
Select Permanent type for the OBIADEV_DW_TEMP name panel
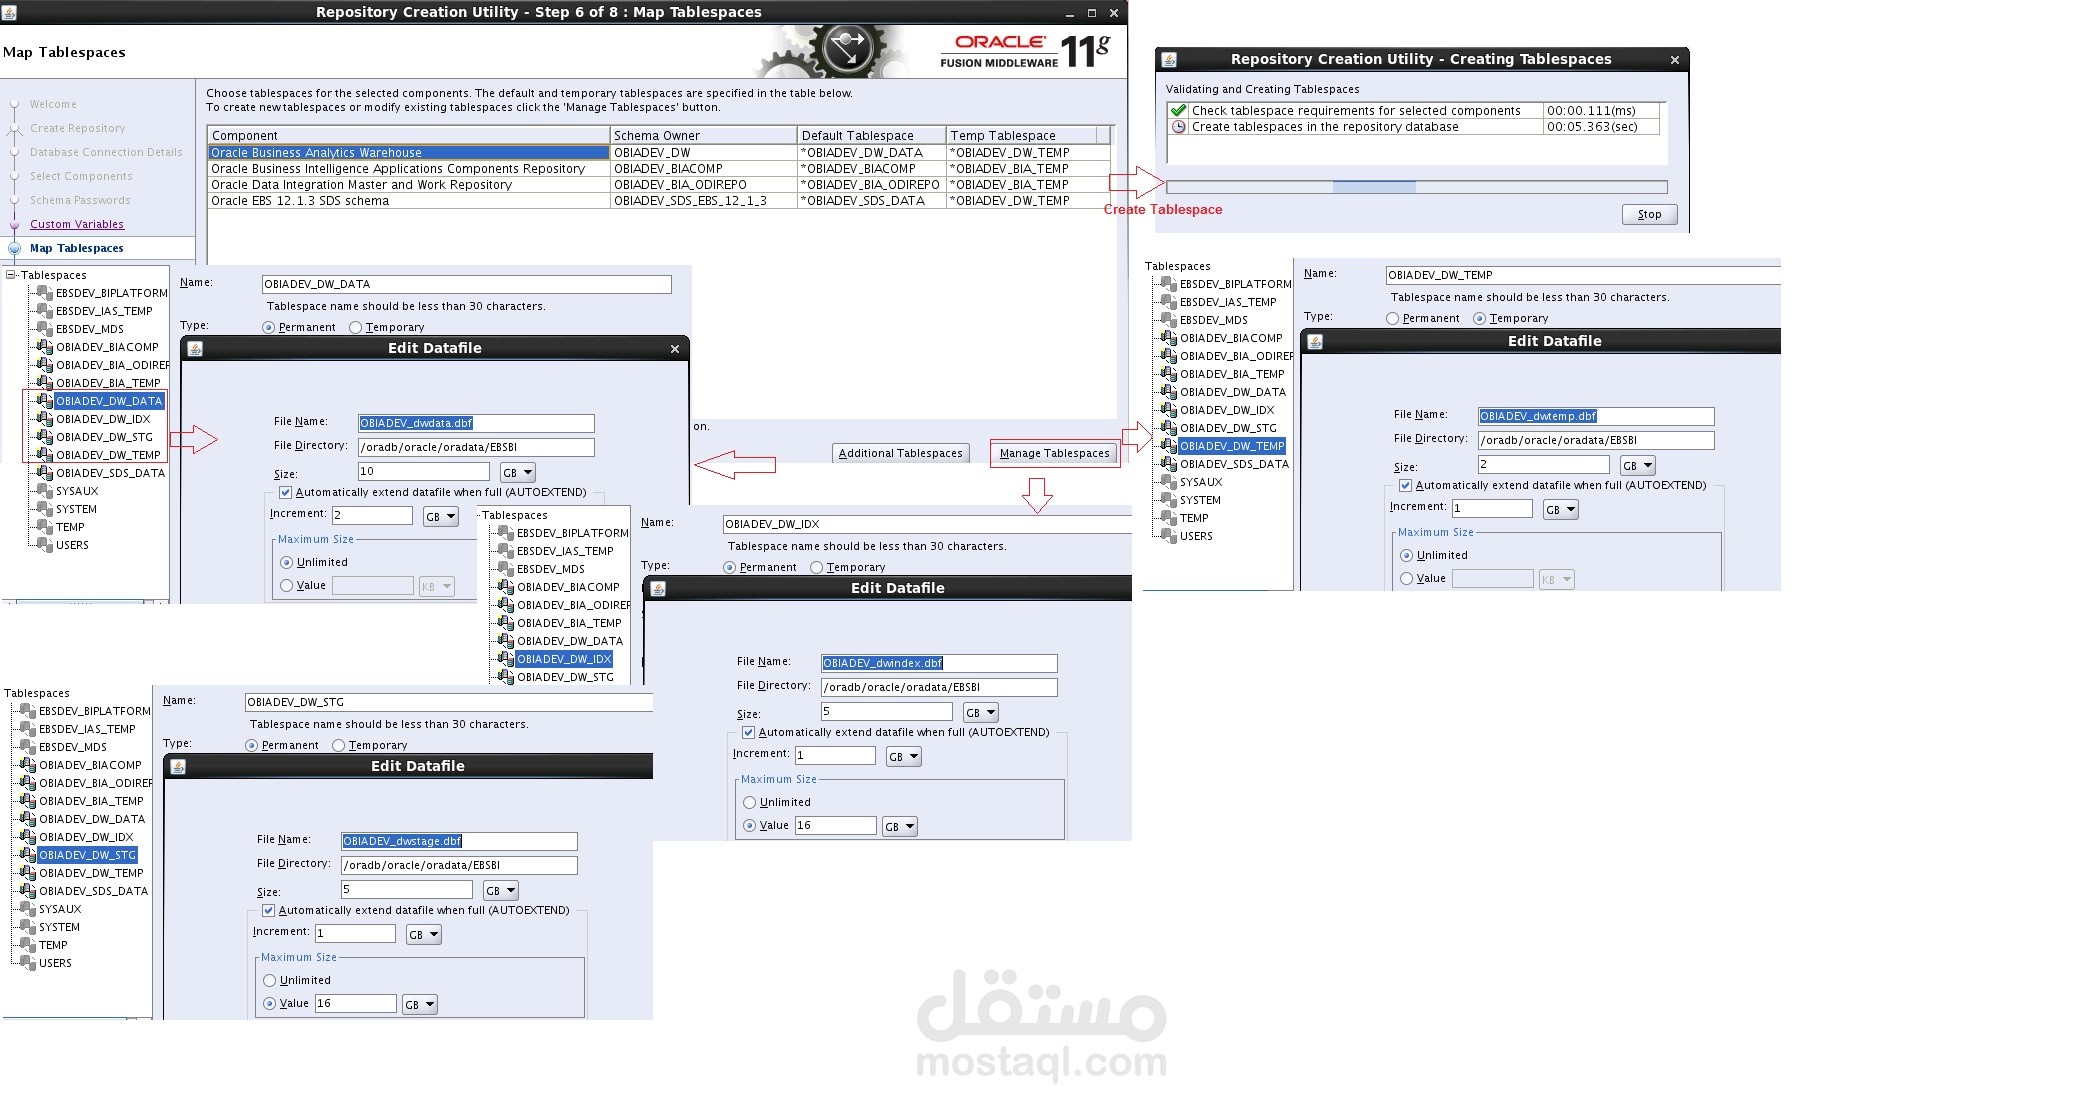[x=1392, y=319]
